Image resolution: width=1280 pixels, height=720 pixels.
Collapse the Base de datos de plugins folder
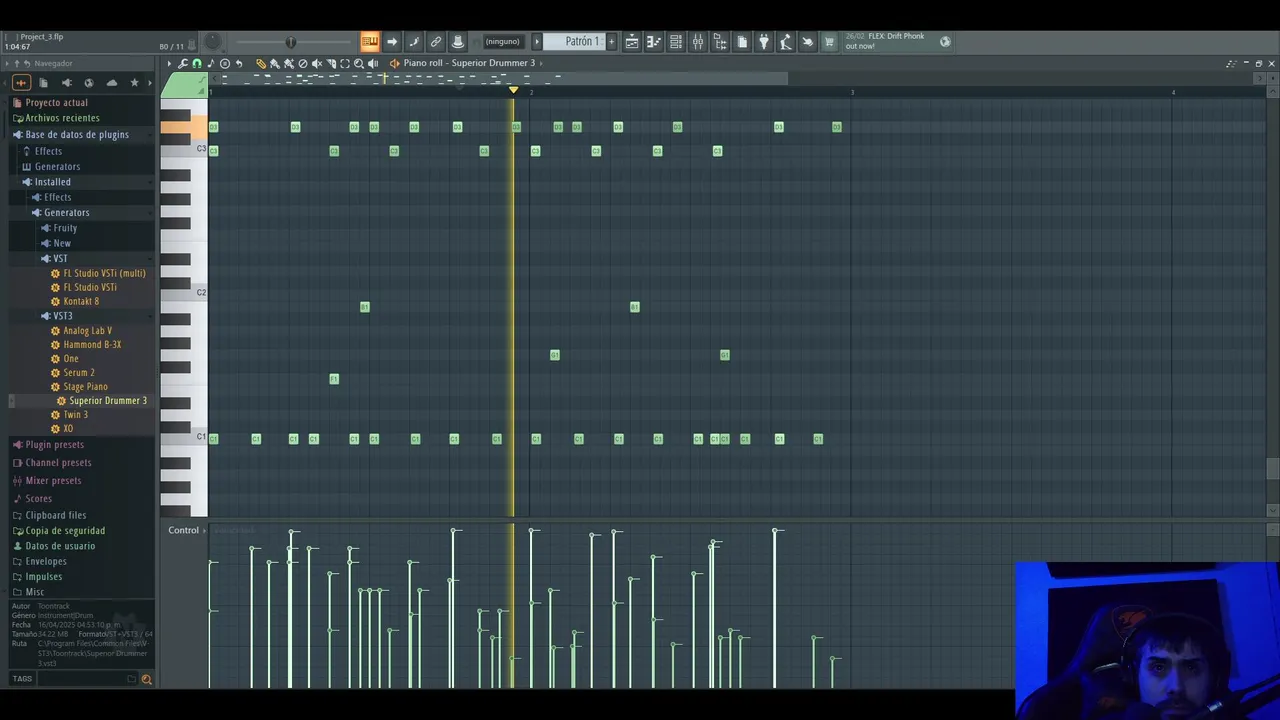pos(77,134)
